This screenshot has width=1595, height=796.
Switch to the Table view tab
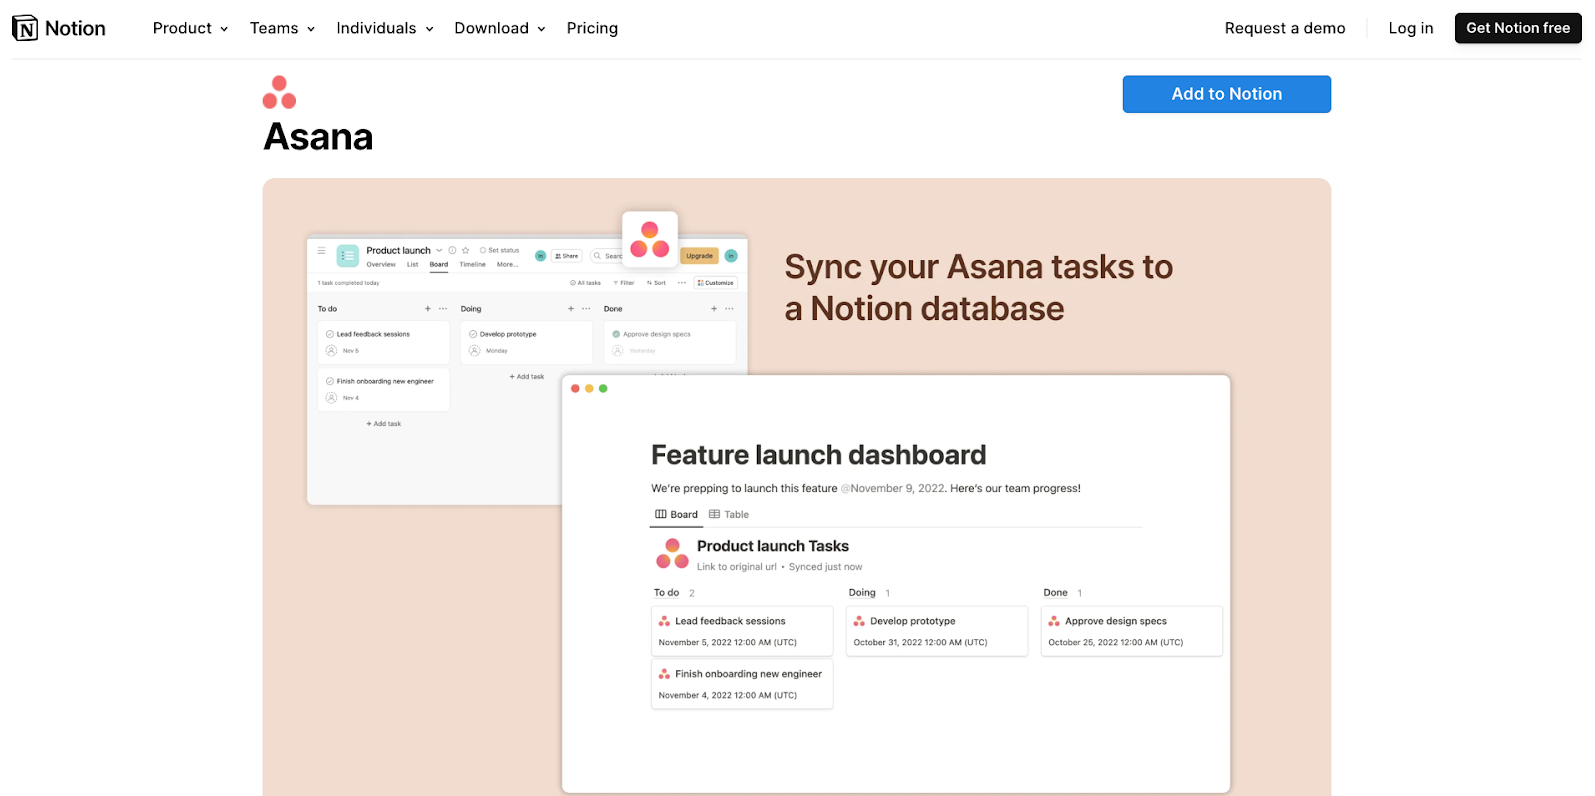click(x=729, y=514)
